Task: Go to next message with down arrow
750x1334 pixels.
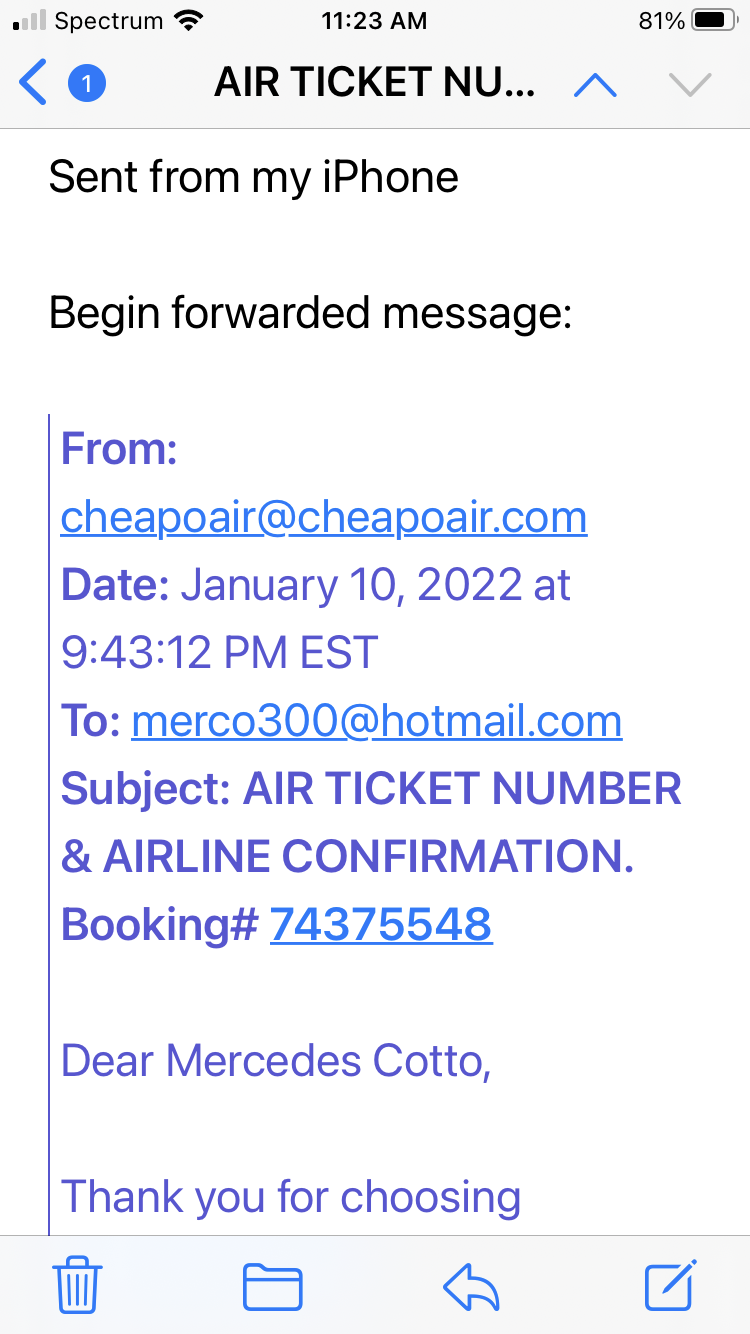Action: click(689, 85)
